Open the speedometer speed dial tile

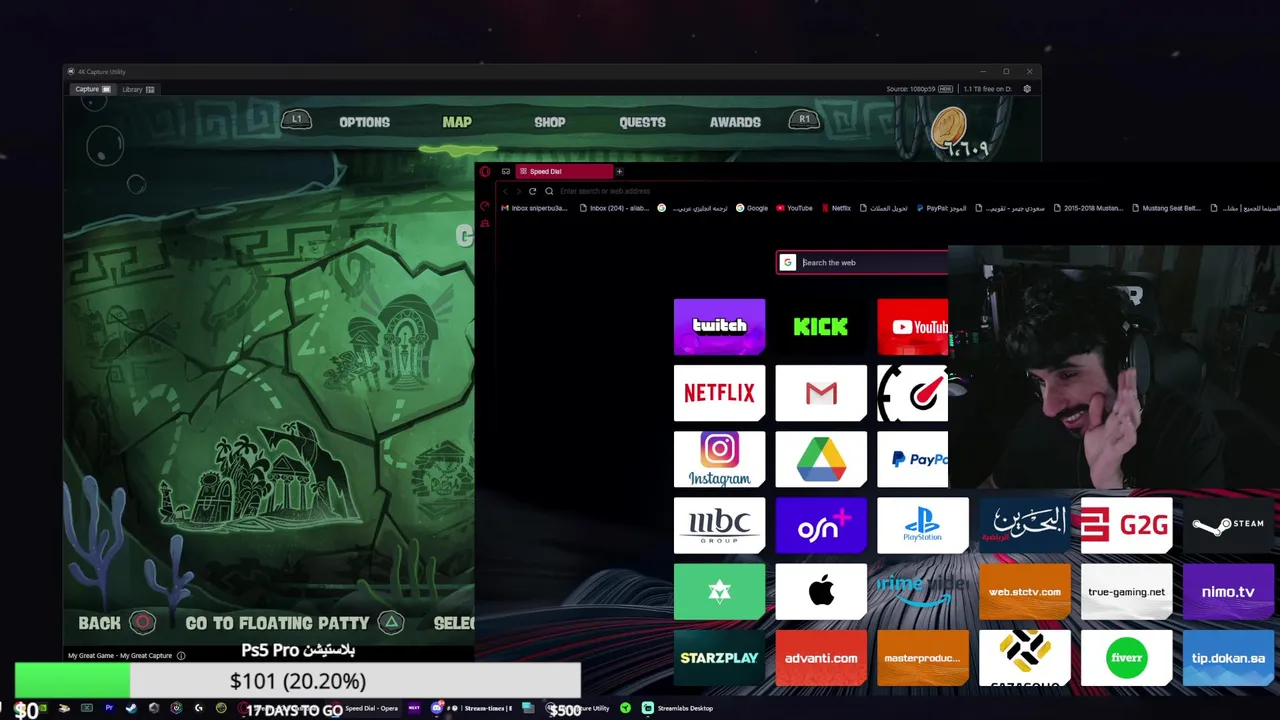click(x=912, y=393)
